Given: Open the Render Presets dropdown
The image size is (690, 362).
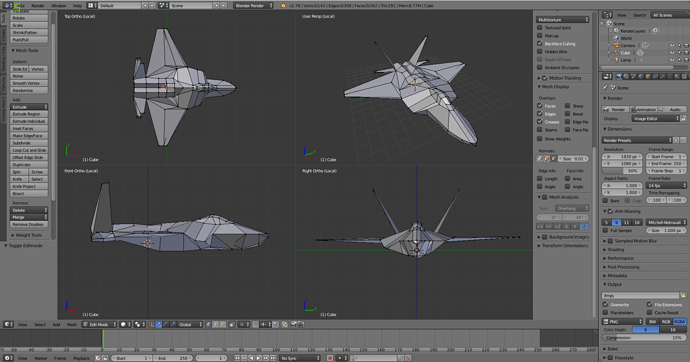Looking at the screenshot, I should (x=637, y=140).
